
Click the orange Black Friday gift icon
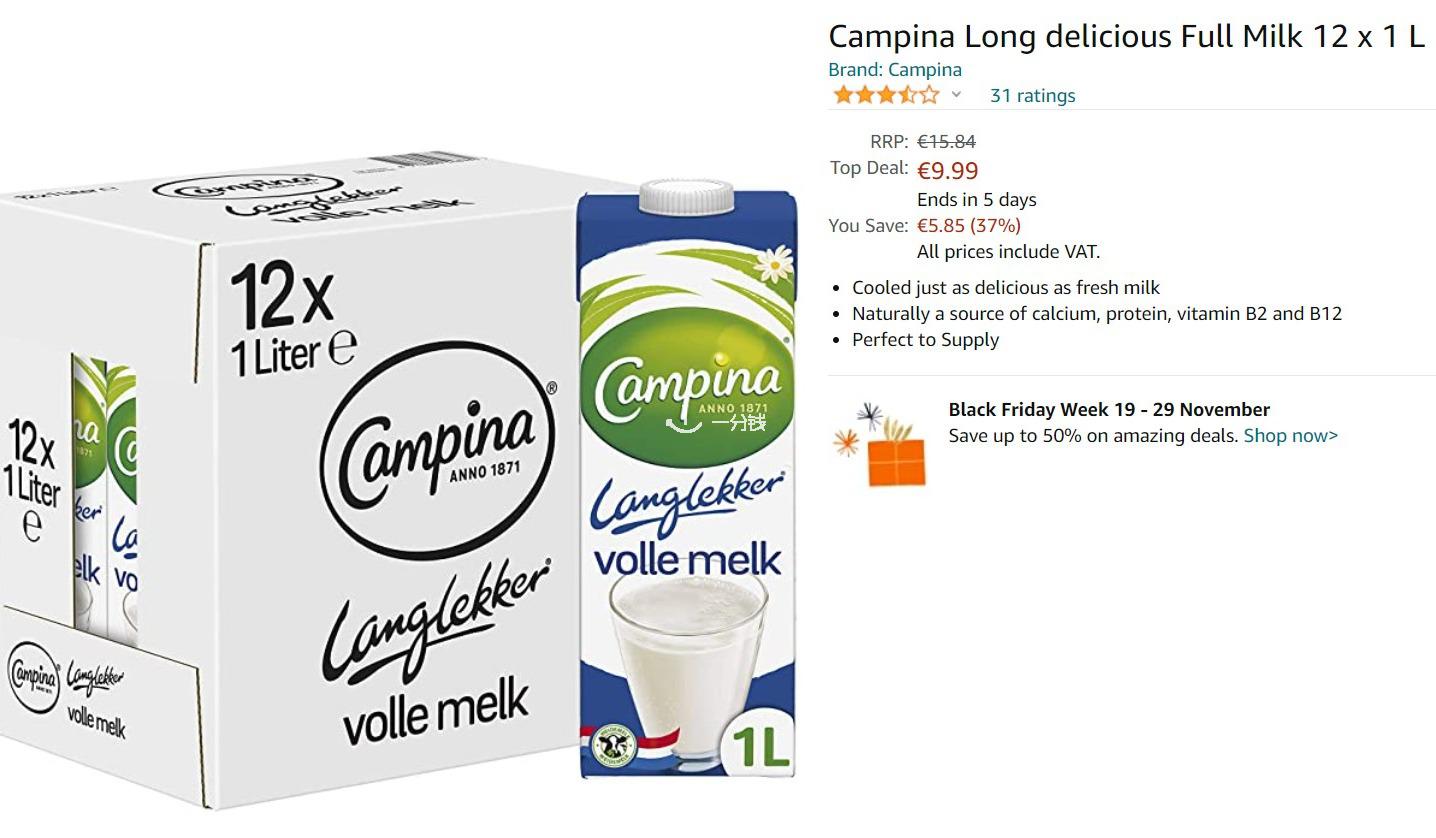pyautogui.click(x=880, y=446)
